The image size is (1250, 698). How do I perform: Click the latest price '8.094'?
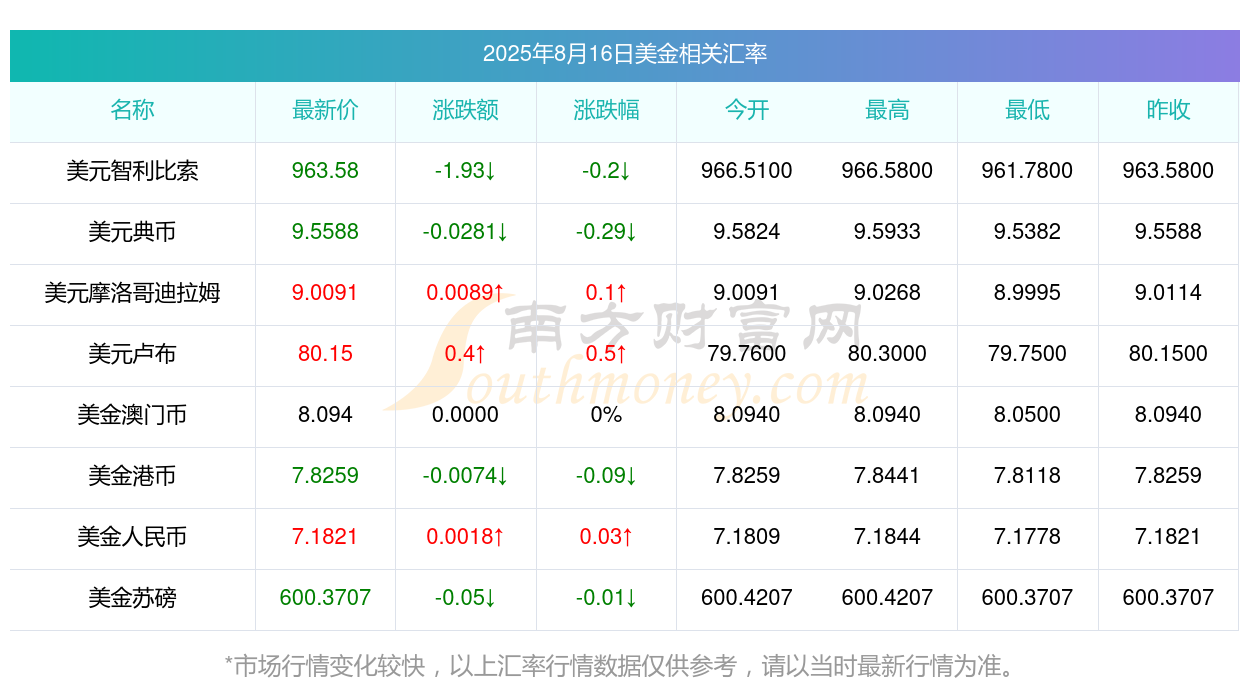tap(325, 415)
